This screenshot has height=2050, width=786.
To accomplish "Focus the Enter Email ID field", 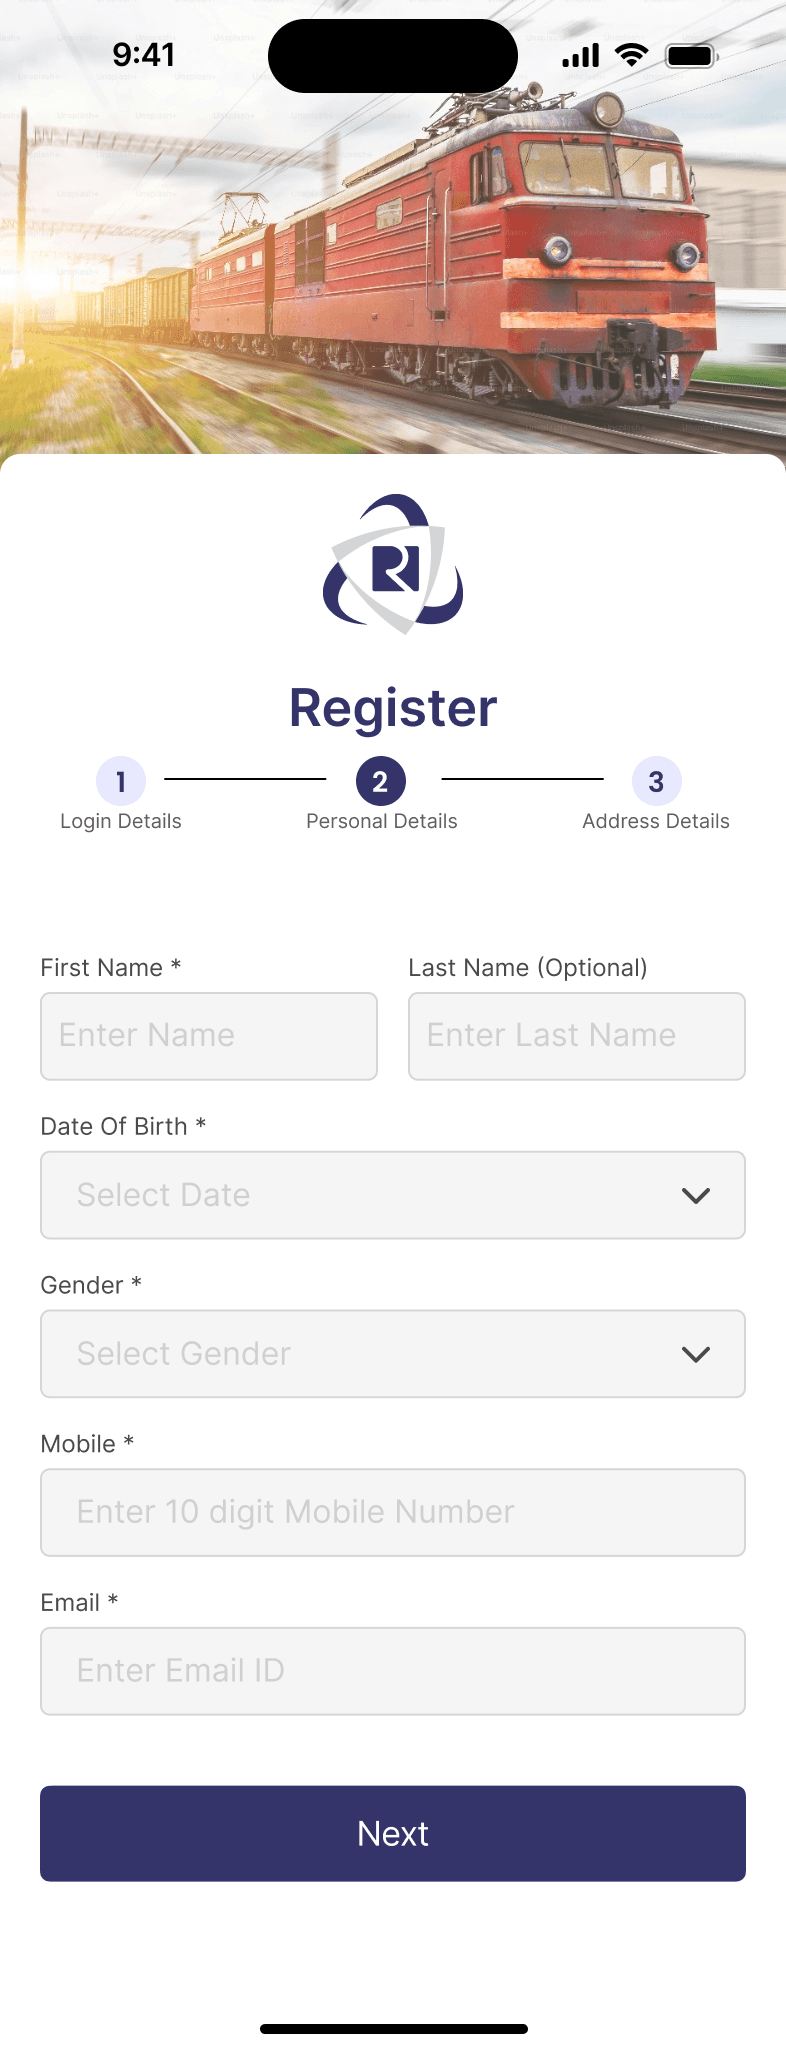I will 393,1671.
